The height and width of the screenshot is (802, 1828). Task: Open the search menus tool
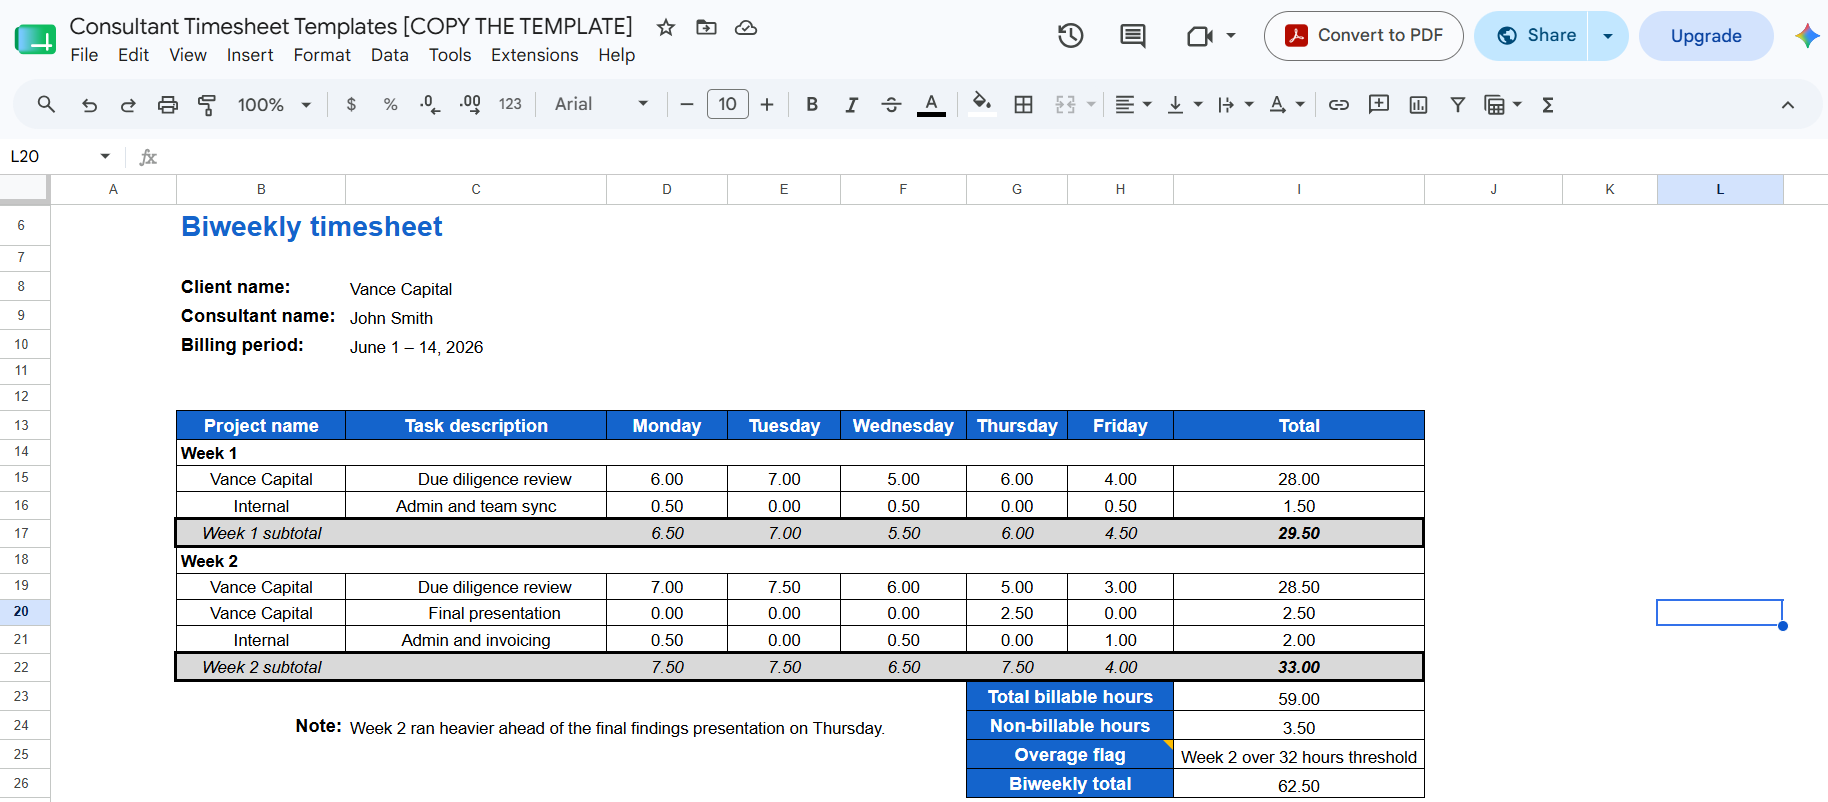point(46,104)
